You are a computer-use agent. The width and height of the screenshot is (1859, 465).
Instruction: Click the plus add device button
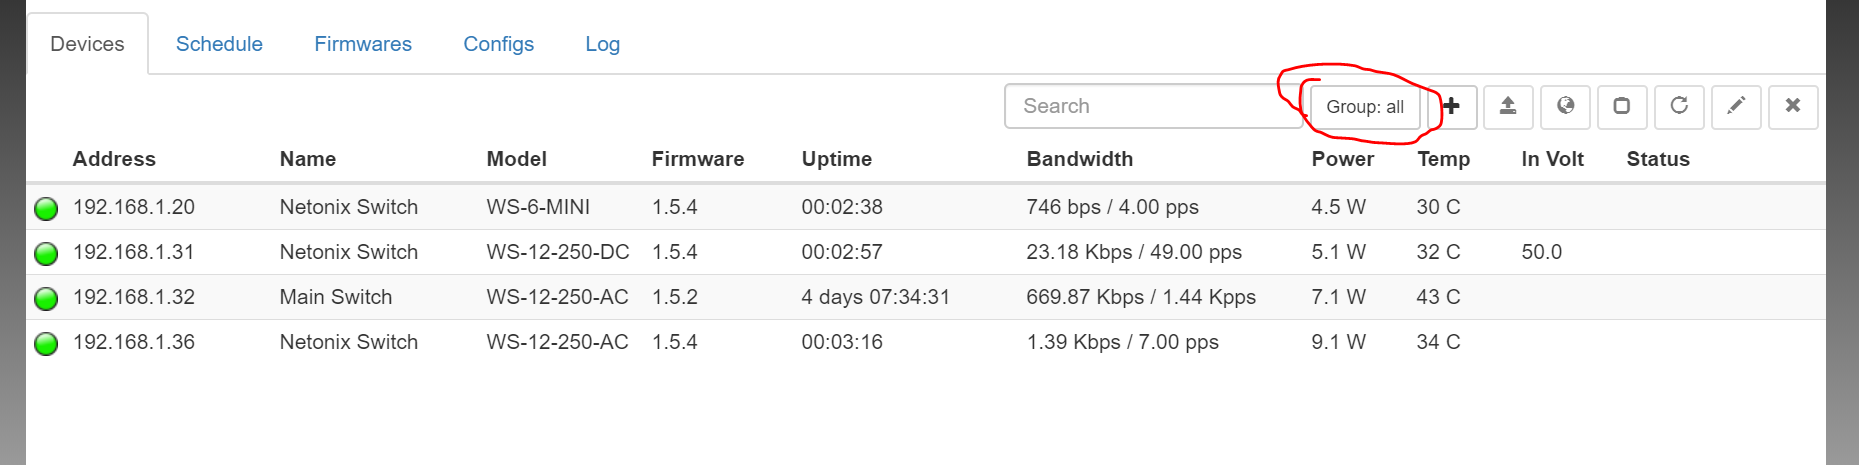[x=1452, y=106]
